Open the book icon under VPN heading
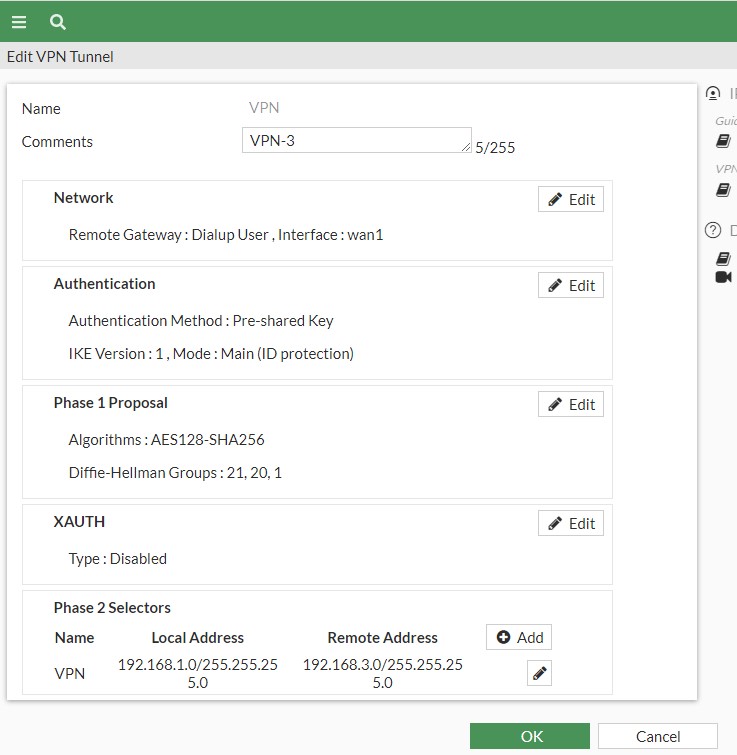Viewport: 737px width, 755px height. tap(723, 189)
